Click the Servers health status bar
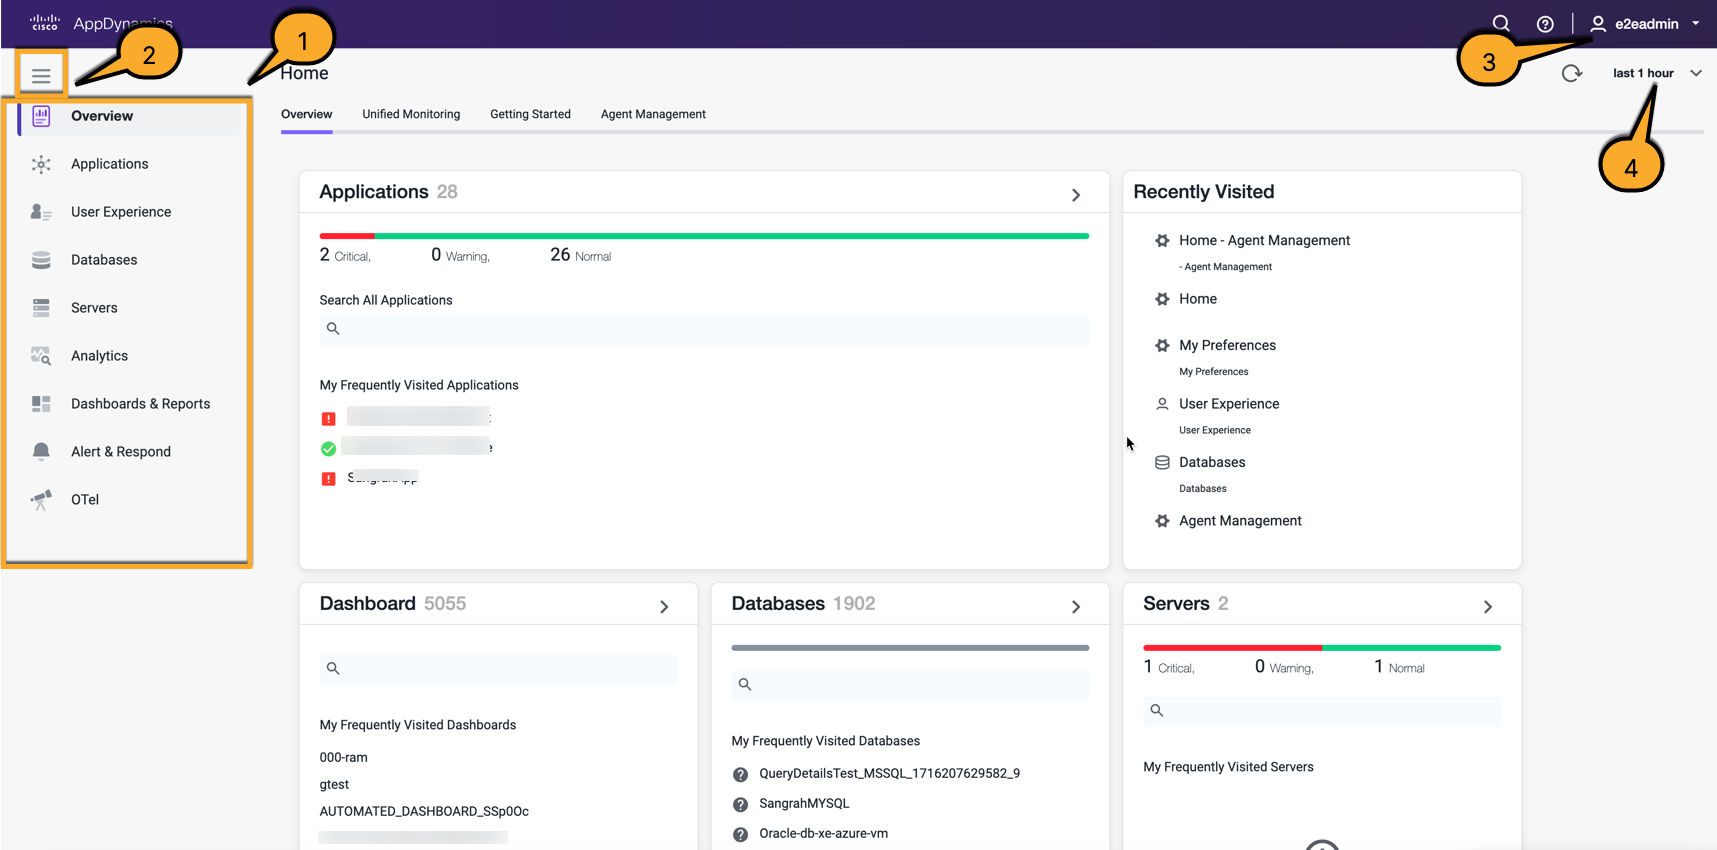Image resolution: width=1717 pixels, height=850 pixels. click(1322, 648)
